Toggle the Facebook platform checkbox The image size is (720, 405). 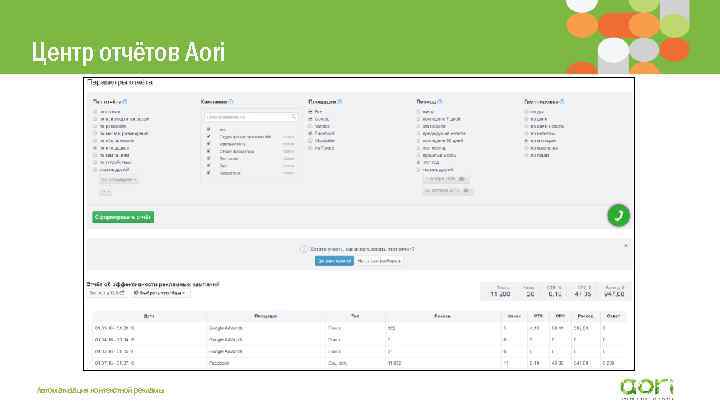(x=310, y=133)
